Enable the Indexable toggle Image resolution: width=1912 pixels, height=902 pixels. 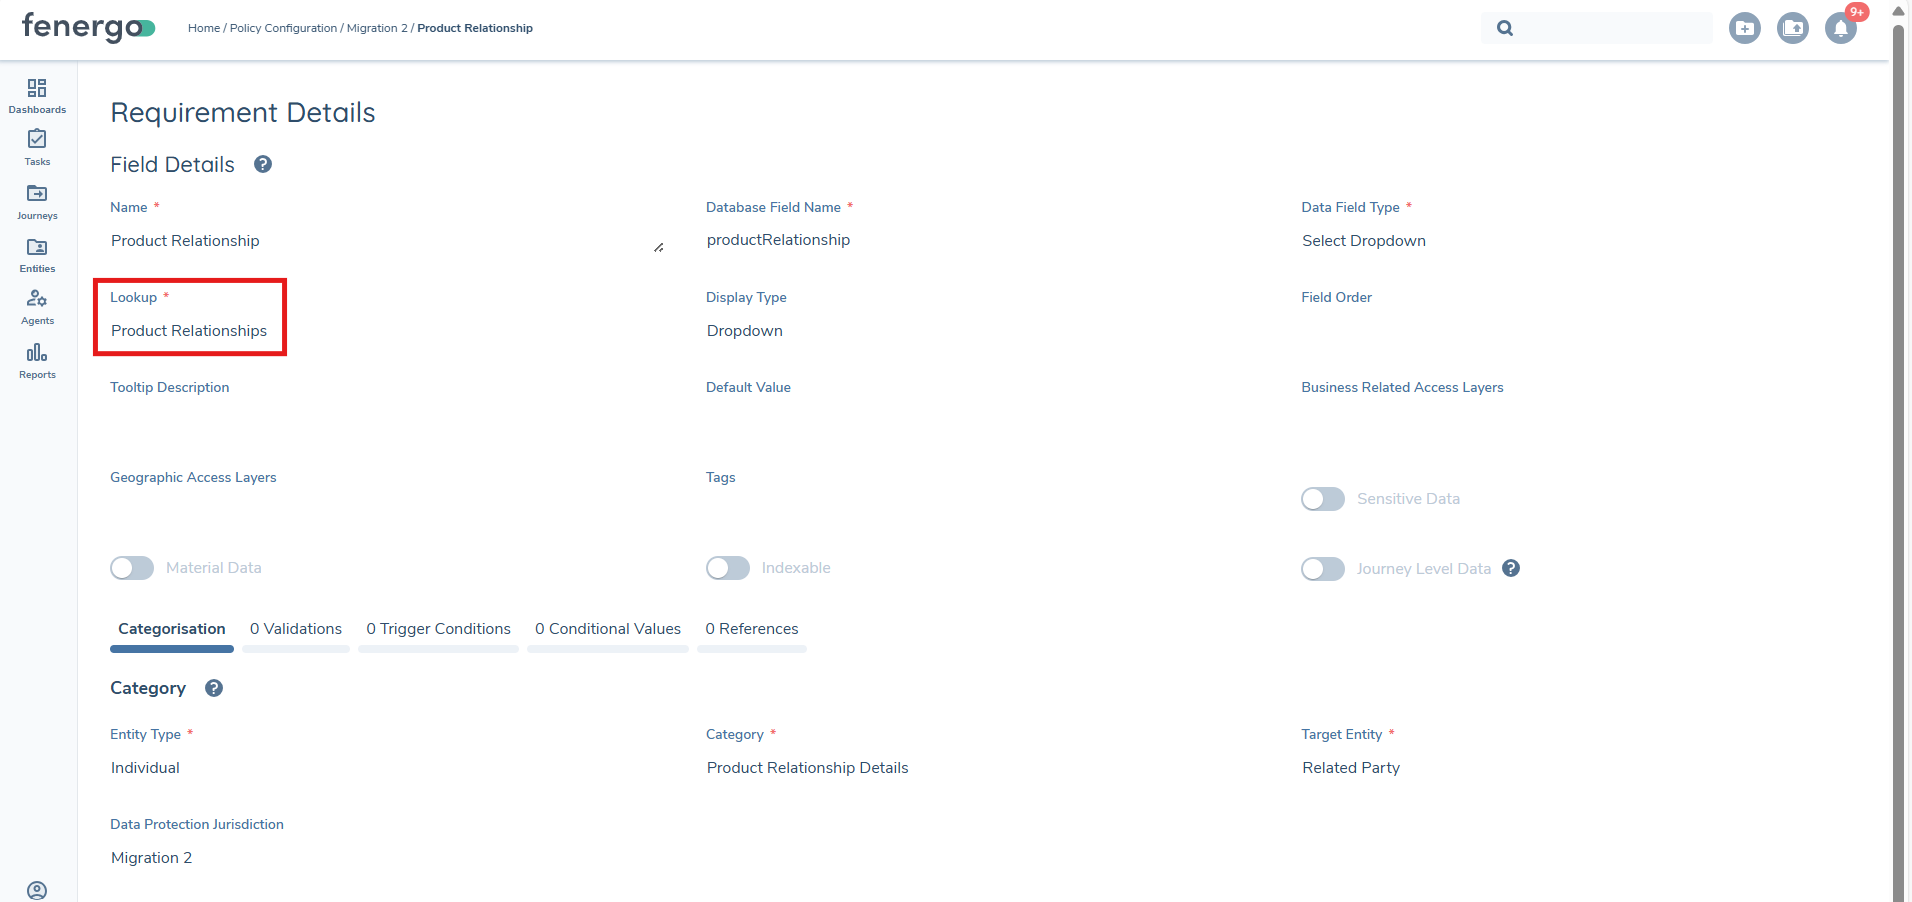point(727,567)
